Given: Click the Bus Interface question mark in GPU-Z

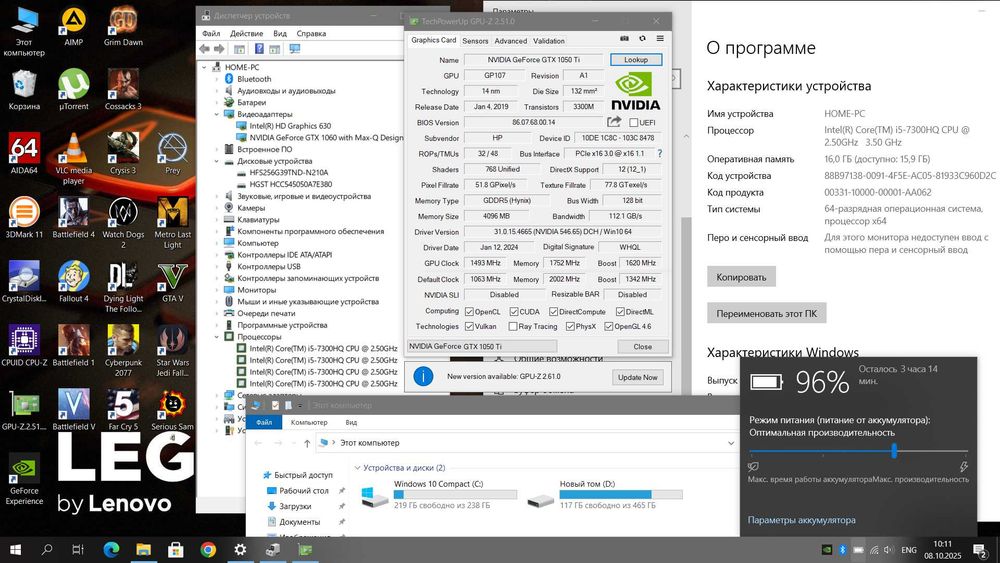Looking at the screenshot, I should [659, 154].
